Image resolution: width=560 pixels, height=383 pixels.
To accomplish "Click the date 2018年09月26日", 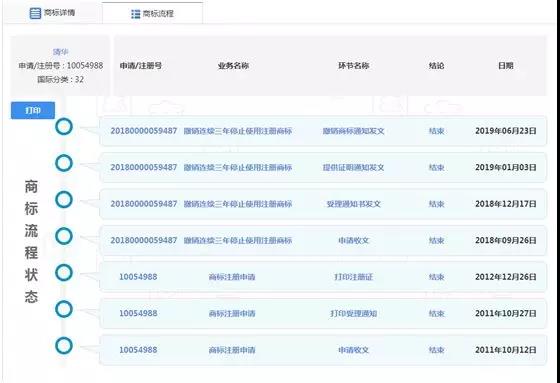I will (x=506, y=240).
